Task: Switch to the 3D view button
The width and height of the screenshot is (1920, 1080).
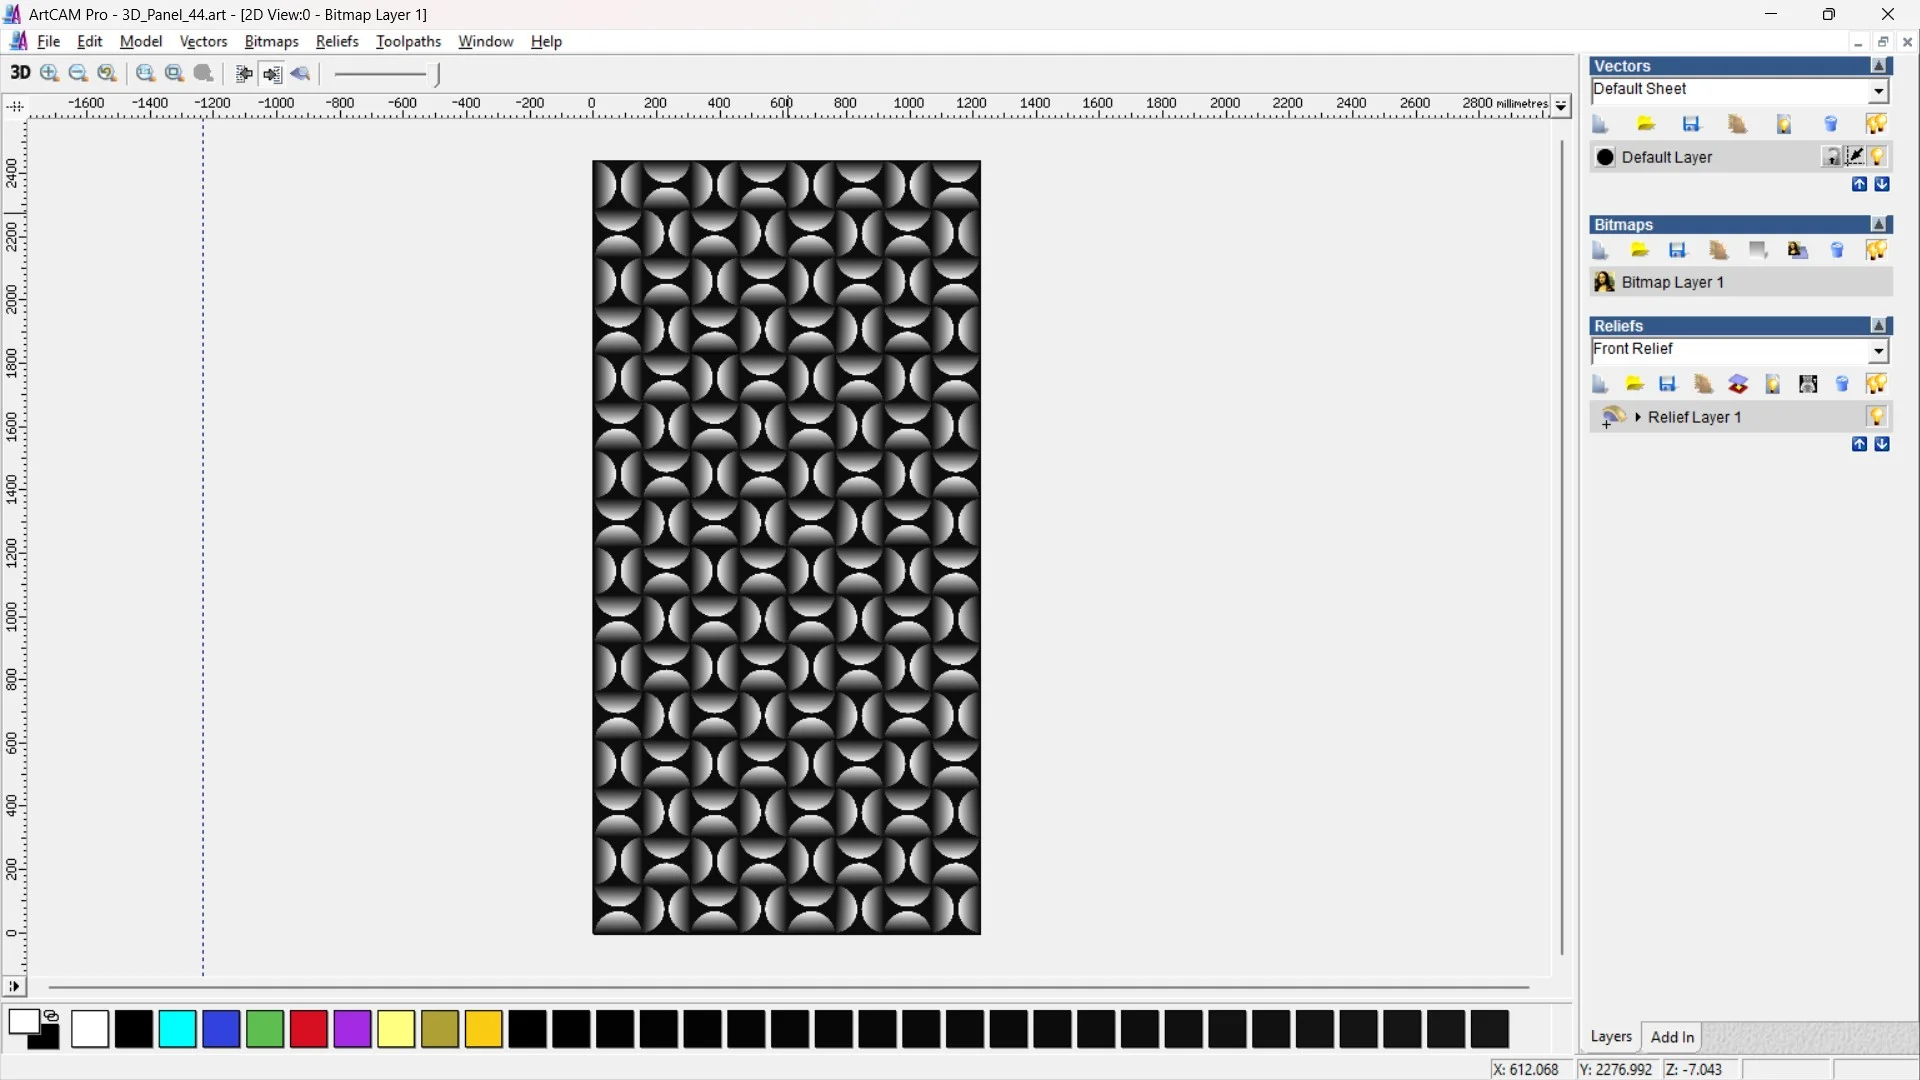Action: pos(20,73)
